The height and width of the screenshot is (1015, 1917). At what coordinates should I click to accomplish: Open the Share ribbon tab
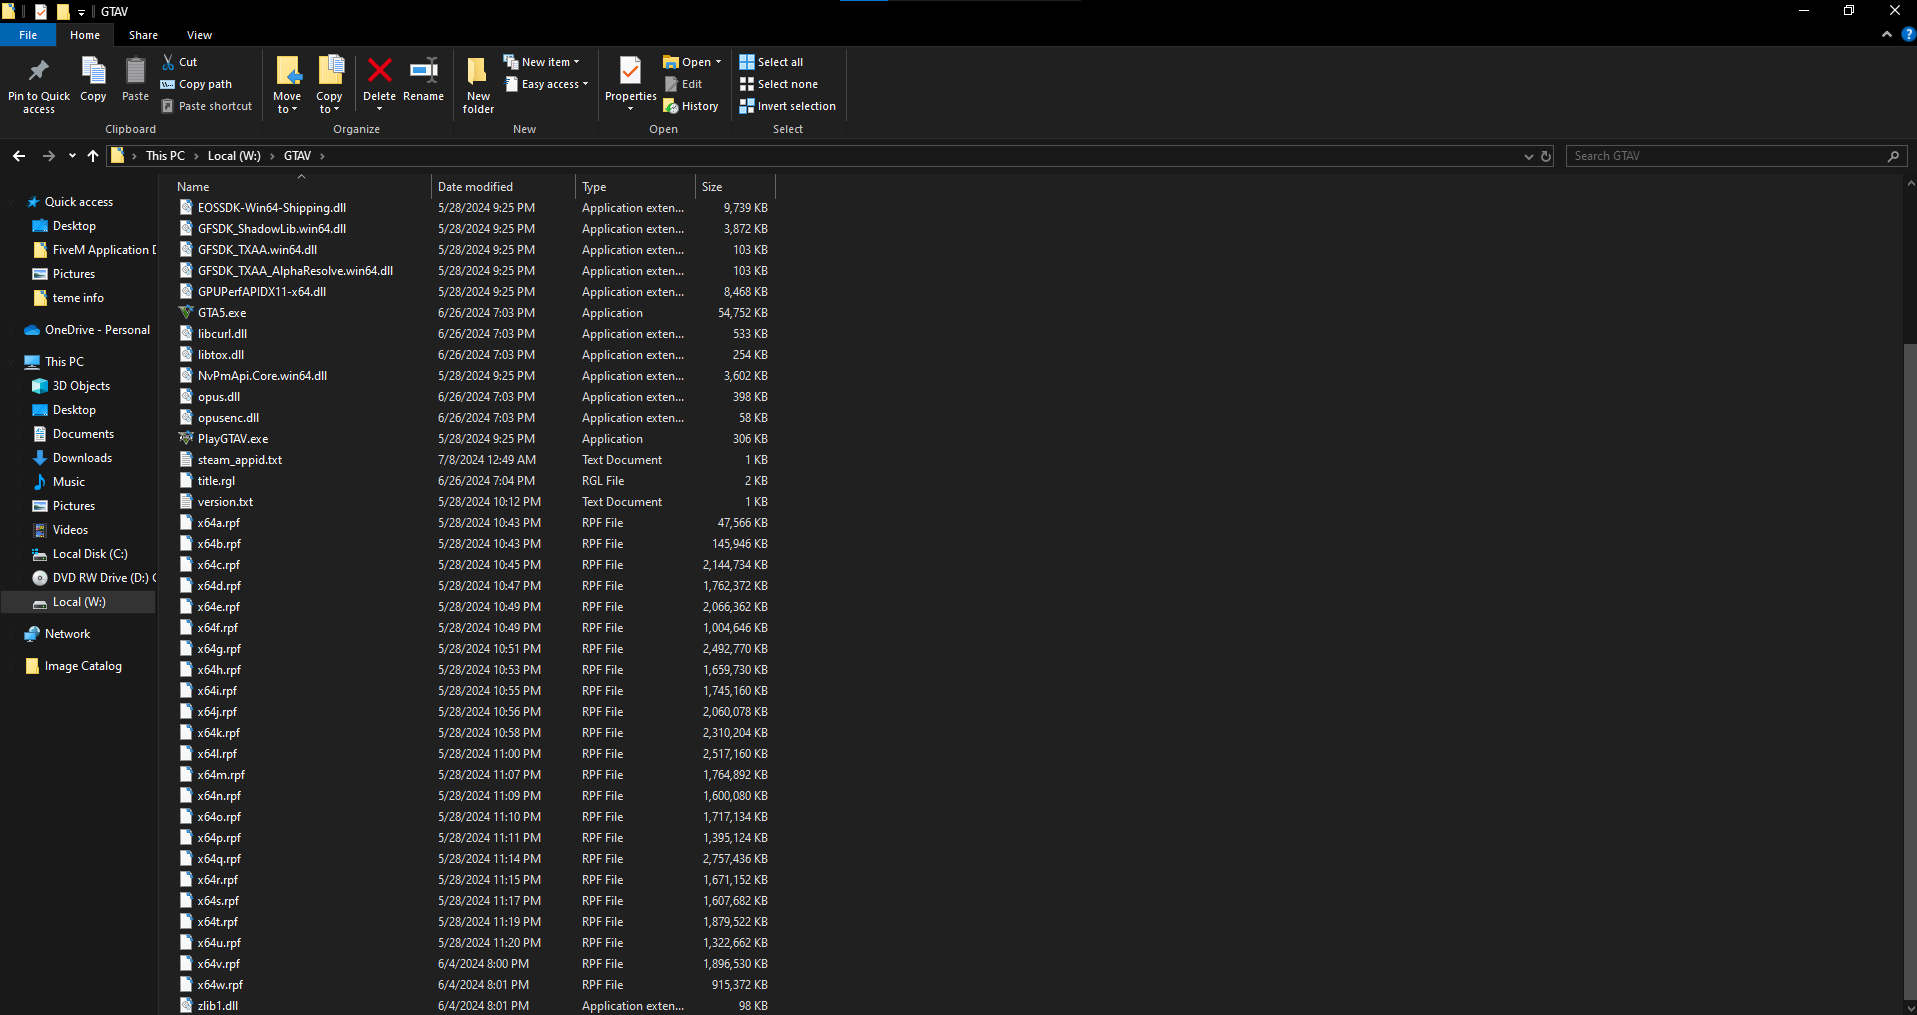pos(143,35)
